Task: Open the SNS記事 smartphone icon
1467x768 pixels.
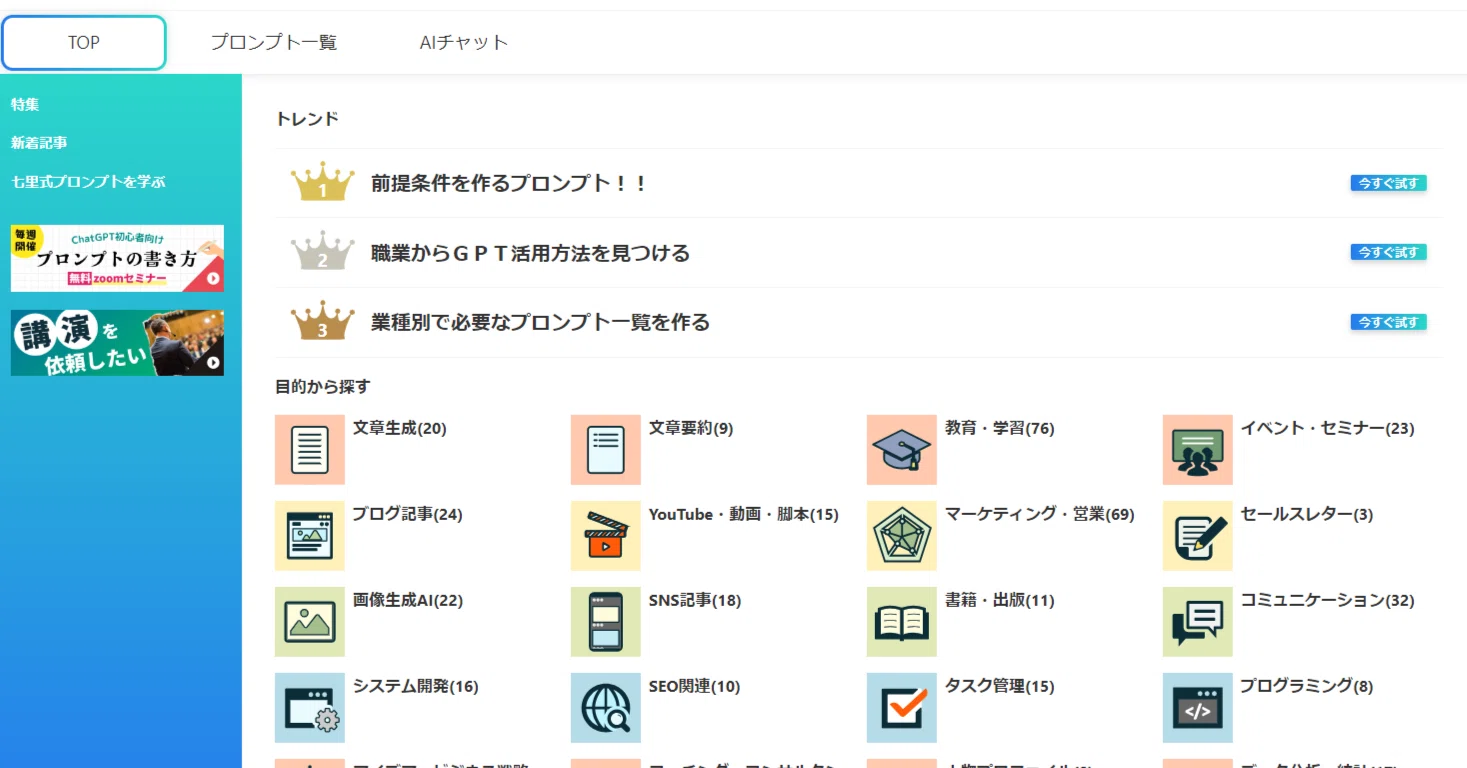Action: tap(606, 622)
